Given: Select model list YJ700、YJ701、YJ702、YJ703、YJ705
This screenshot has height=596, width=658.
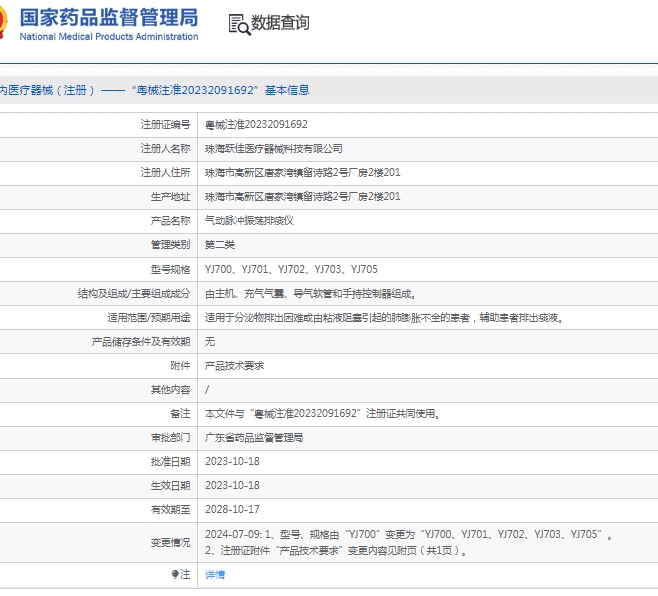Looking at the screenshot, I should tap(291, 269).
